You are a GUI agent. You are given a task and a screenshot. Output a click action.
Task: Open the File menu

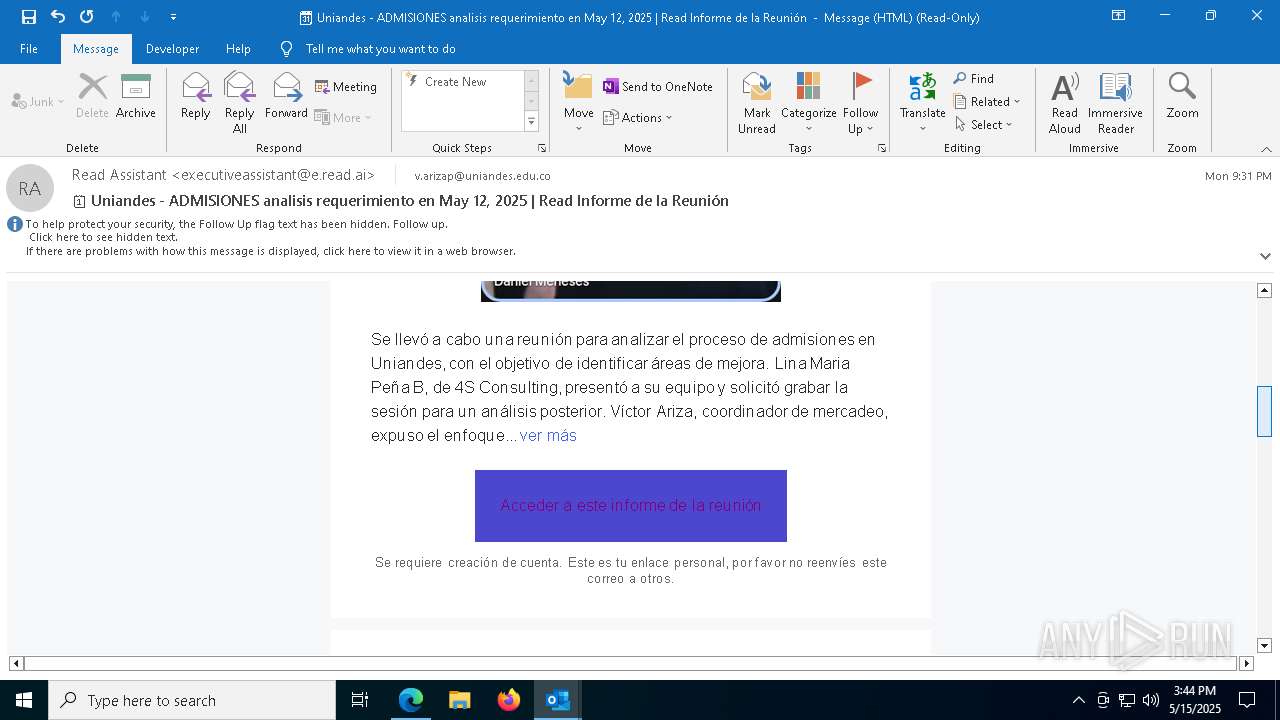pyautogui.click(x=29, y=49)
